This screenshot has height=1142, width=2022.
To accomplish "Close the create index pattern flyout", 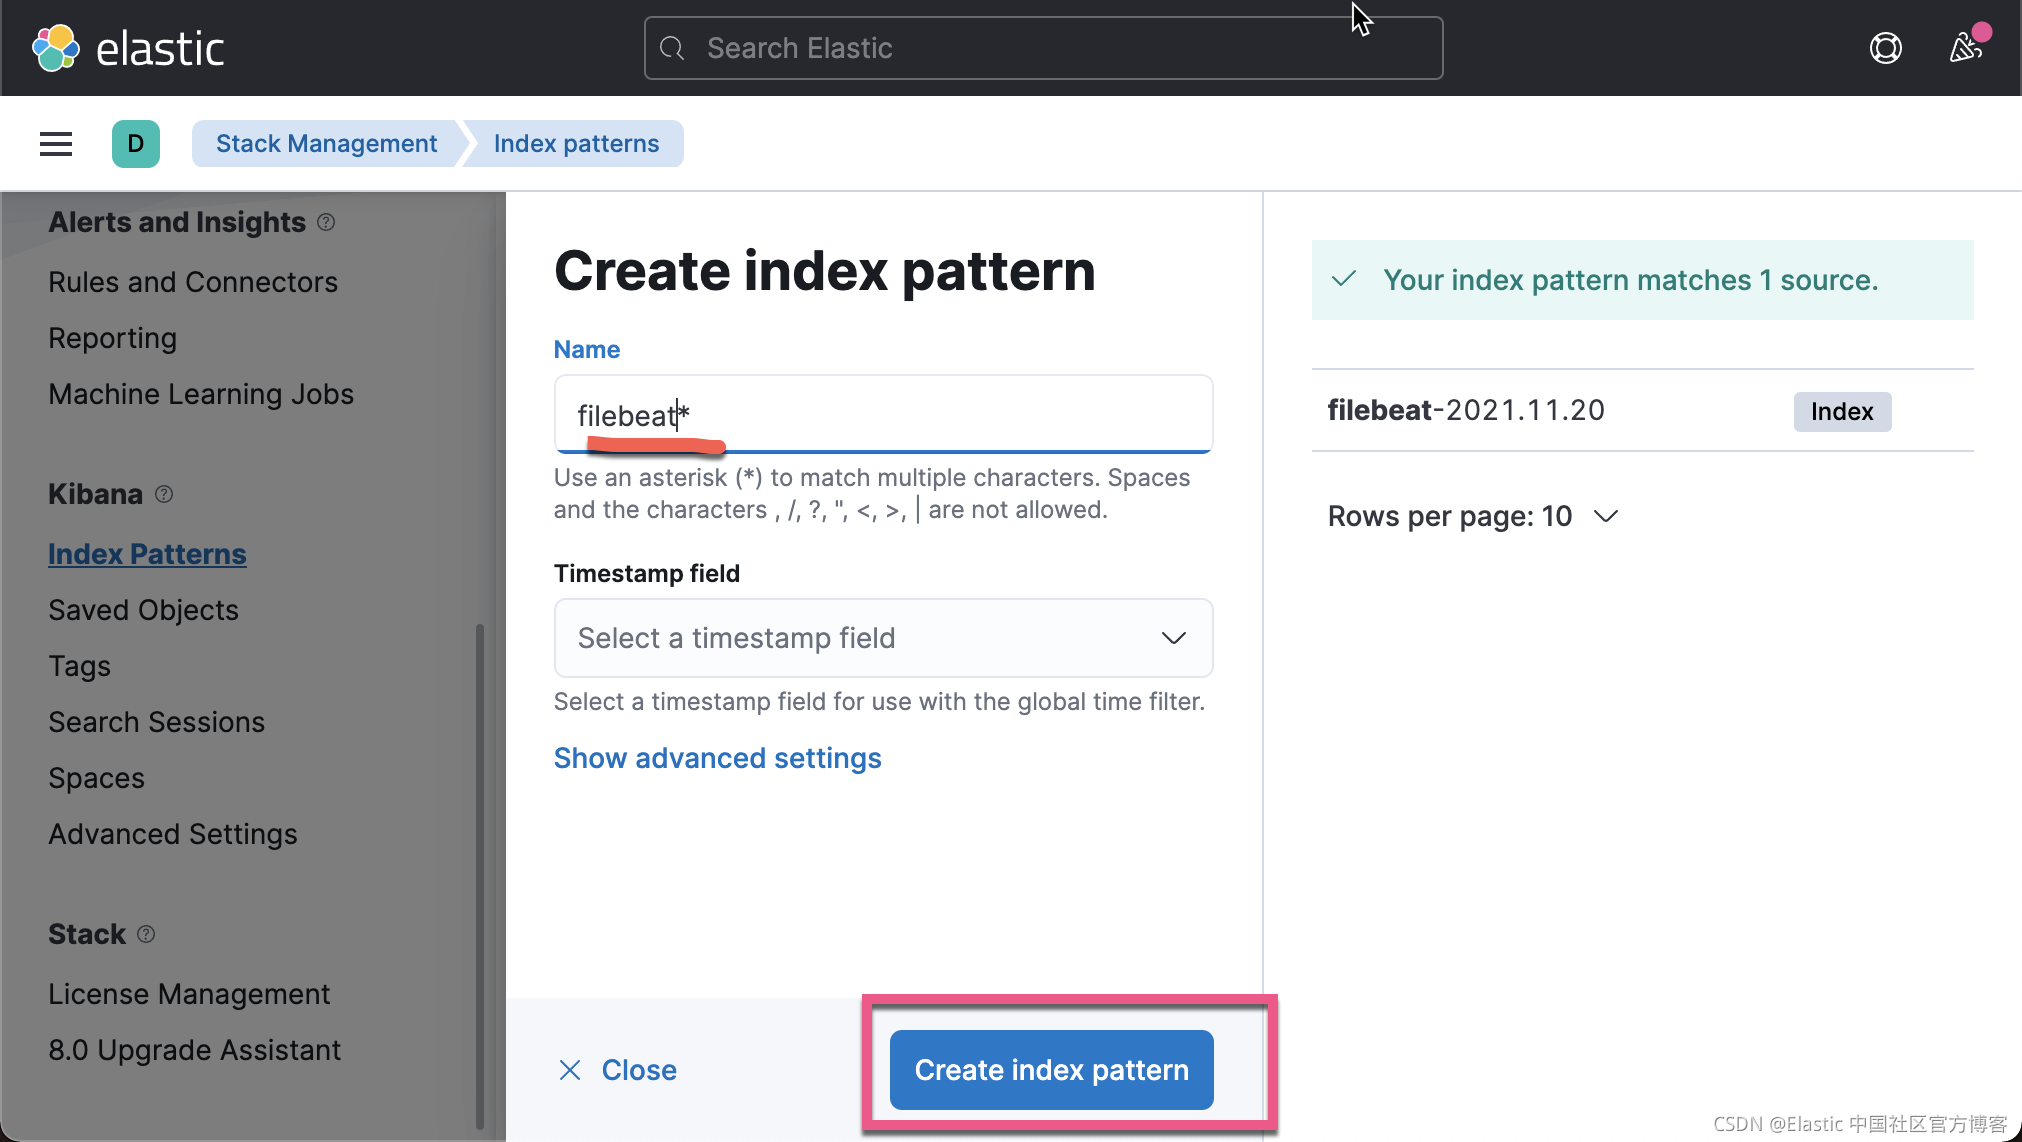I will pos(617,1070).
